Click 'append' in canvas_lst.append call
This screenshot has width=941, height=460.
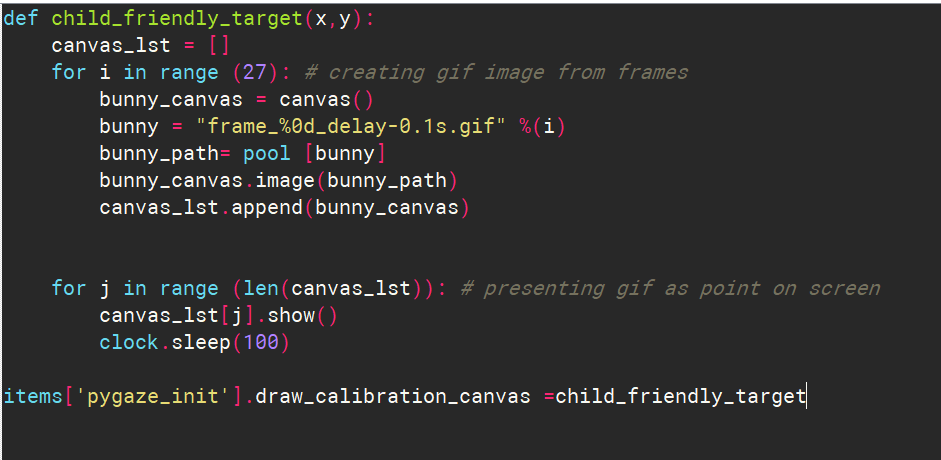click(267, 208)
